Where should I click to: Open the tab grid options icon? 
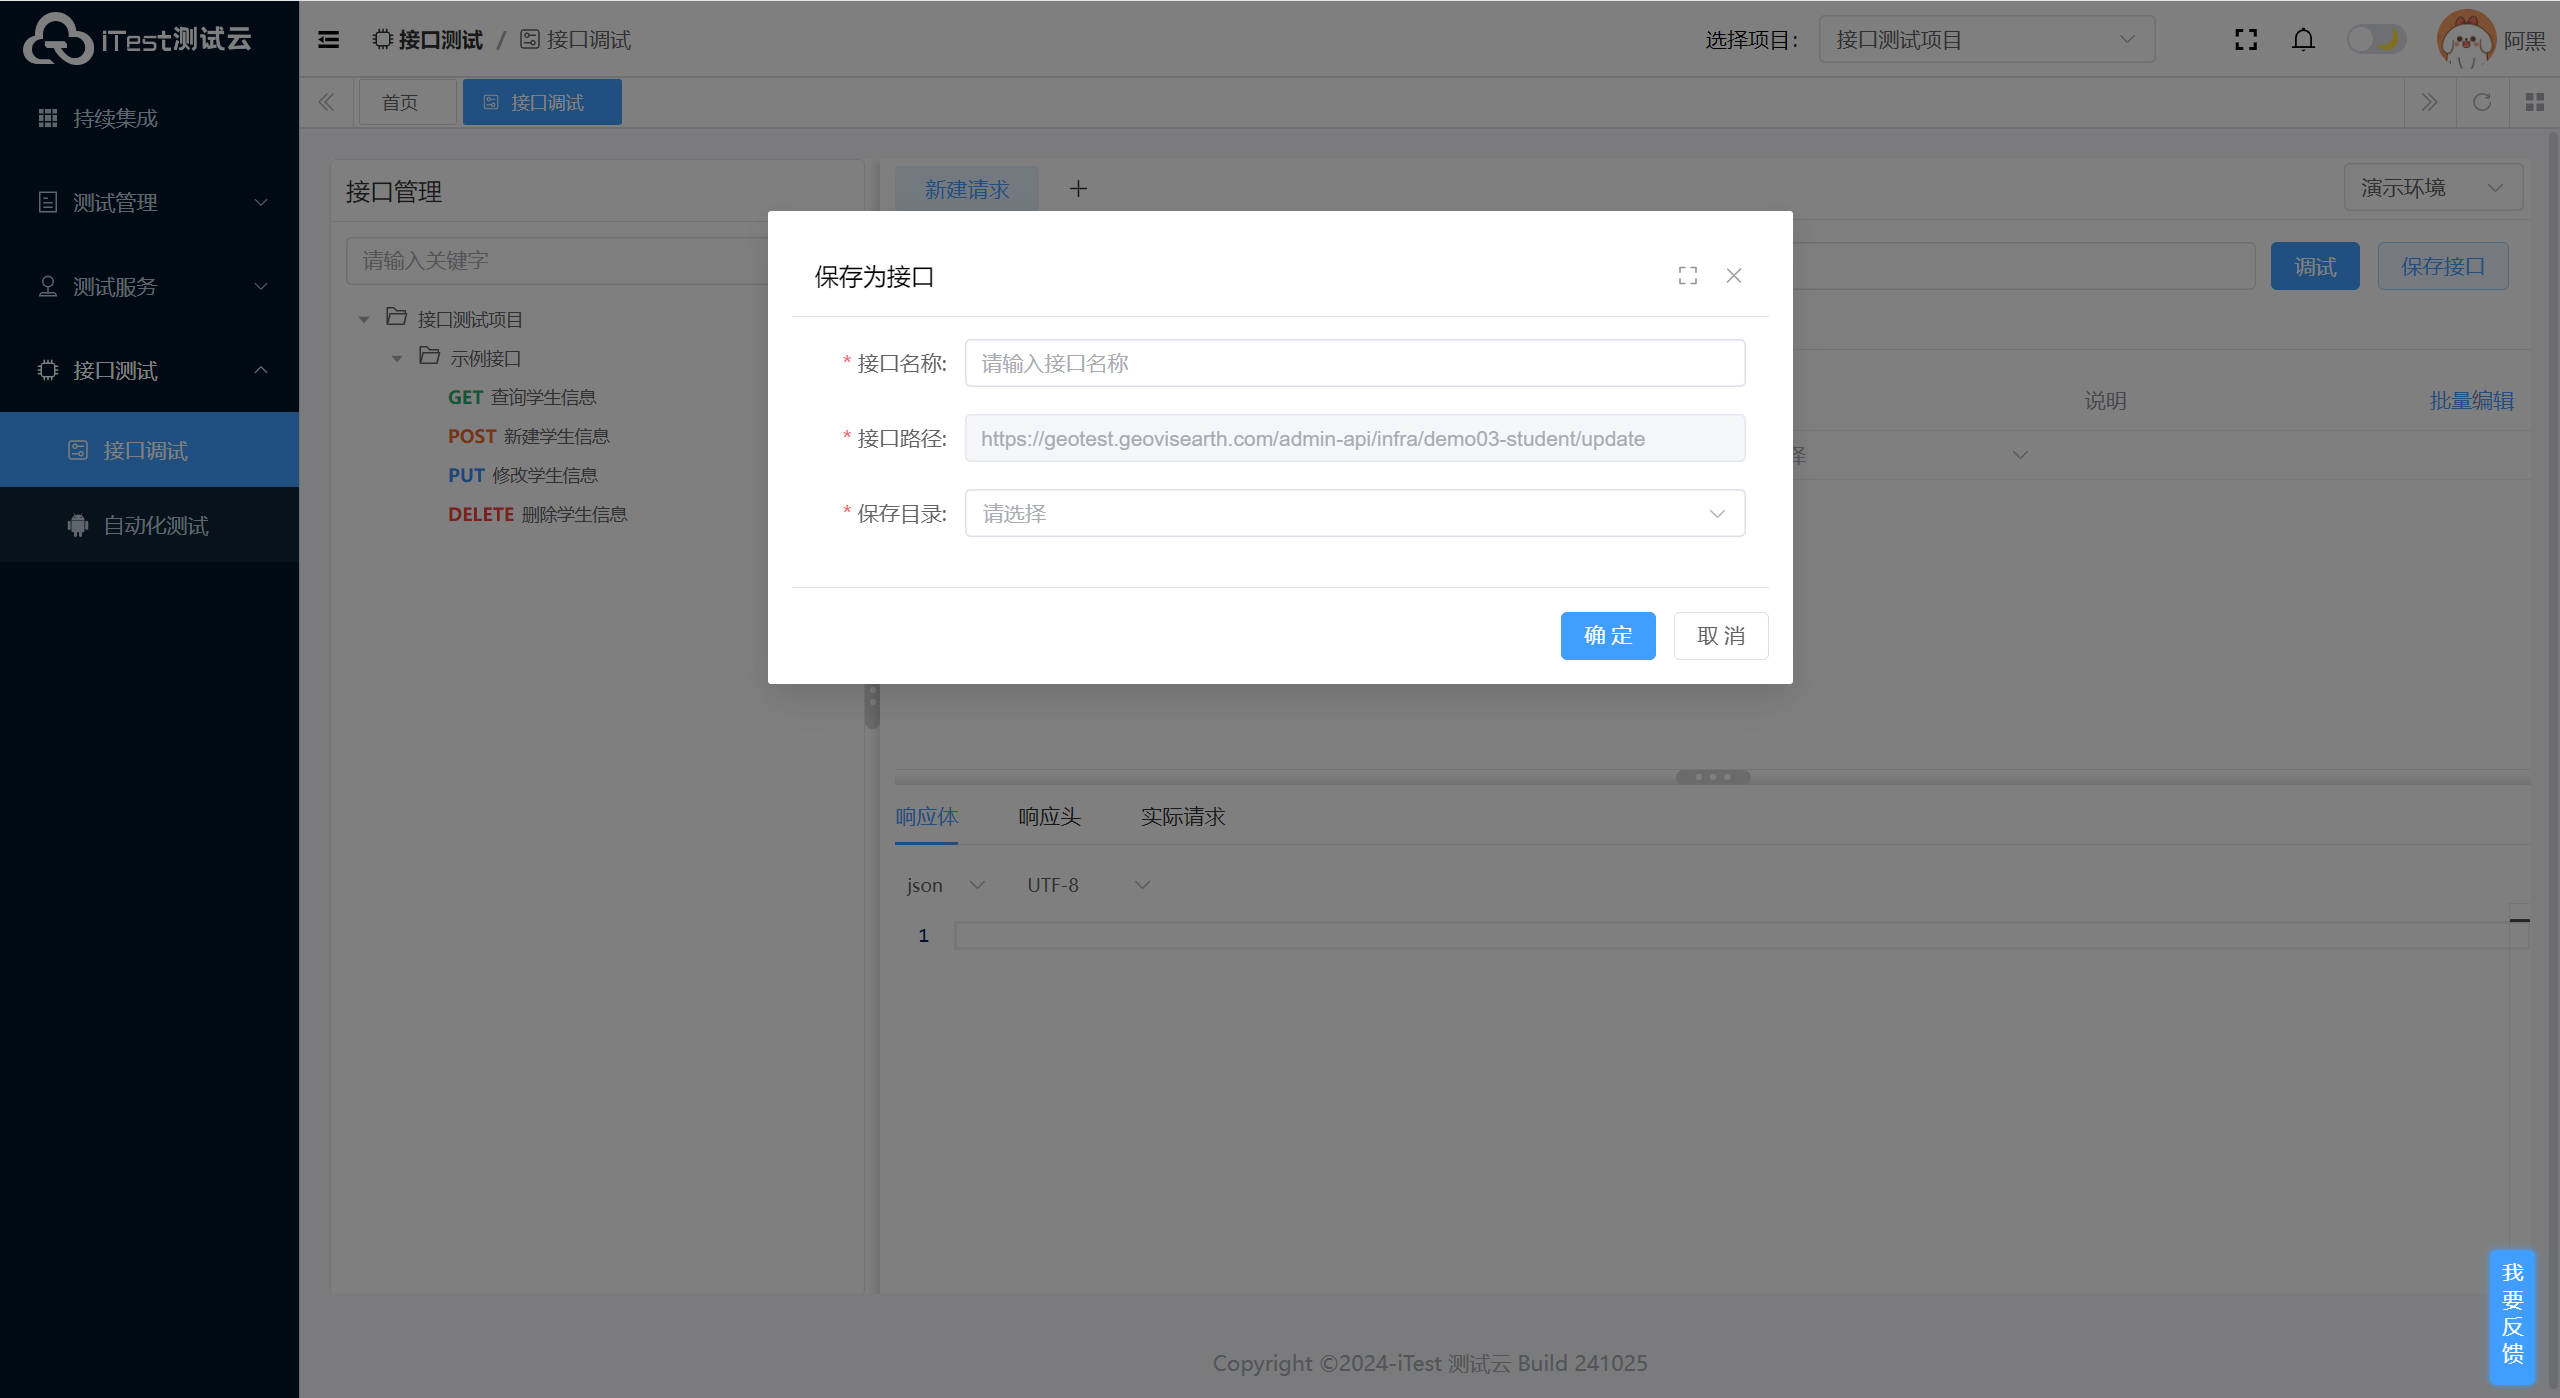tap(2534, 102)
